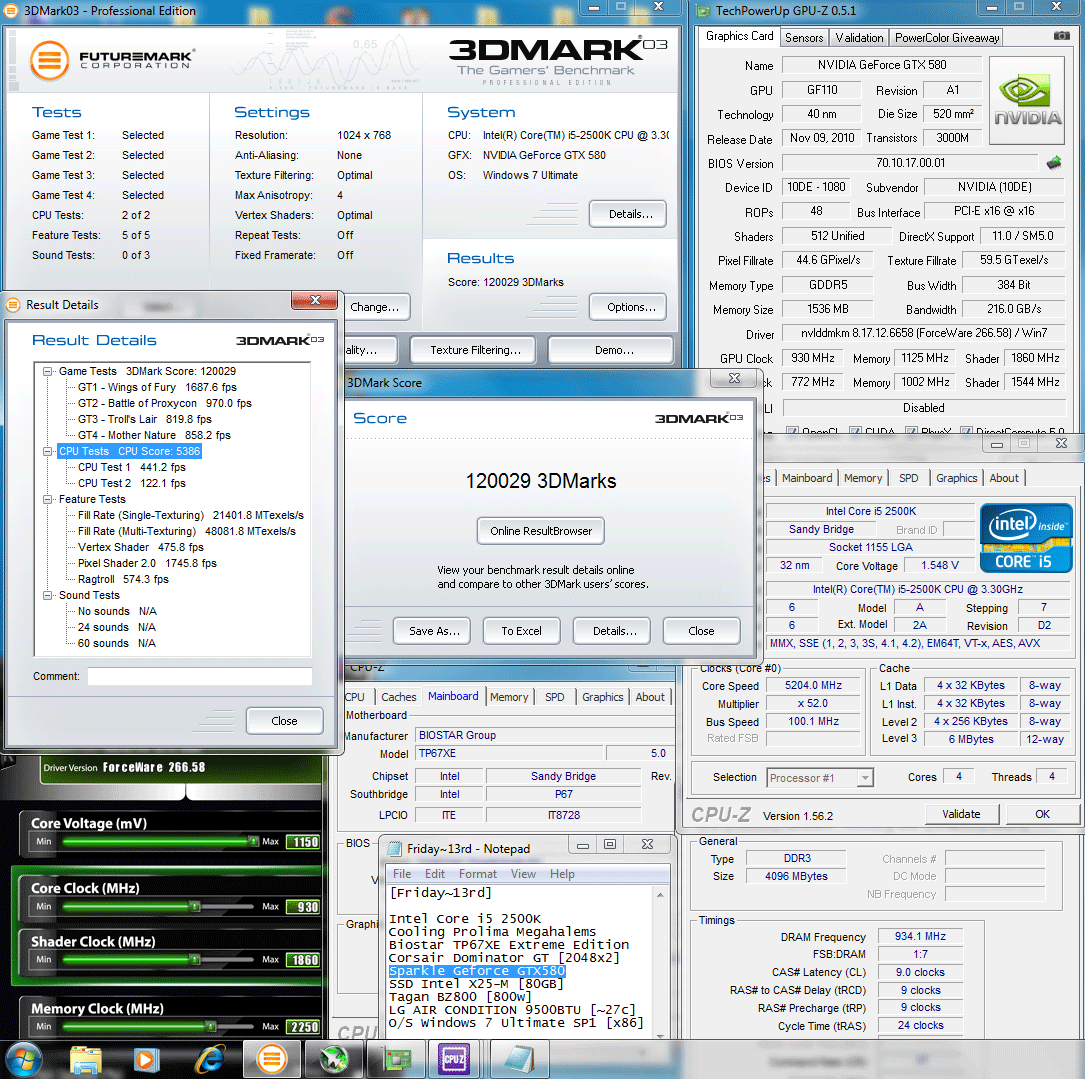Select Ragtroll 574.3 fps row
1085x1079 pixels.
(x=123, y=579)
